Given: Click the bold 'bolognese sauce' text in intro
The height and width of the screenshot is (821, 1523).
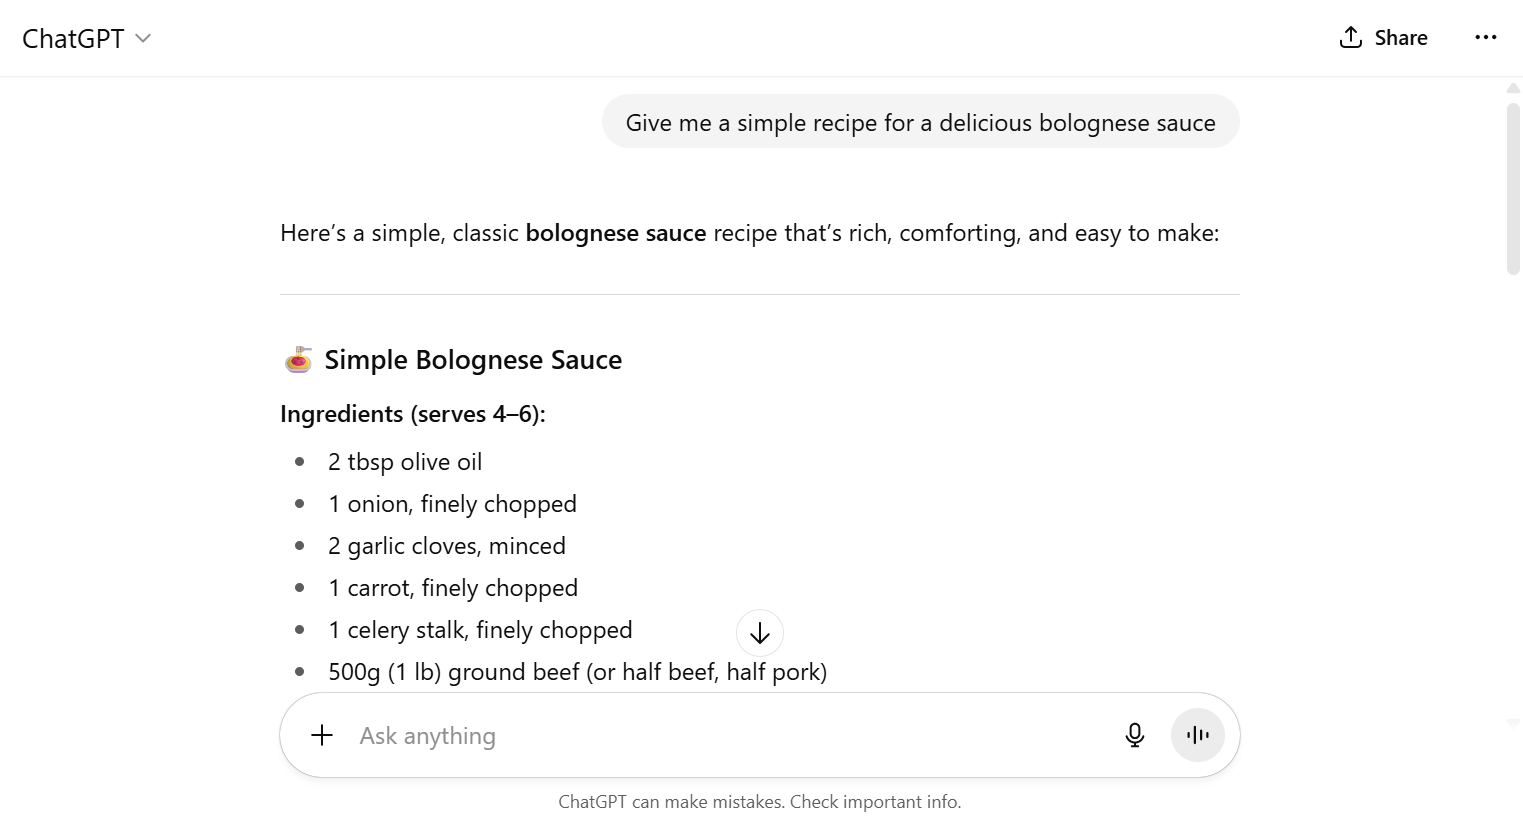Looking at the screenshot, I should [616, 234].
